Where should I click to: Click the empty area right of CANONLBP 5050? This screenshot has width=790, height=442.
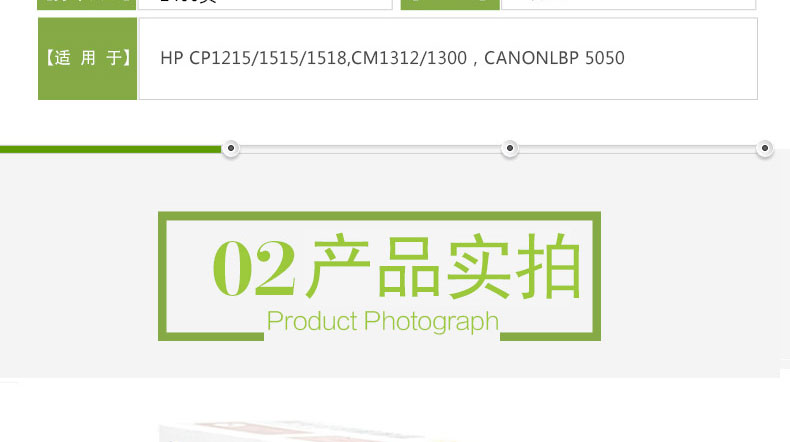point(690,58)
